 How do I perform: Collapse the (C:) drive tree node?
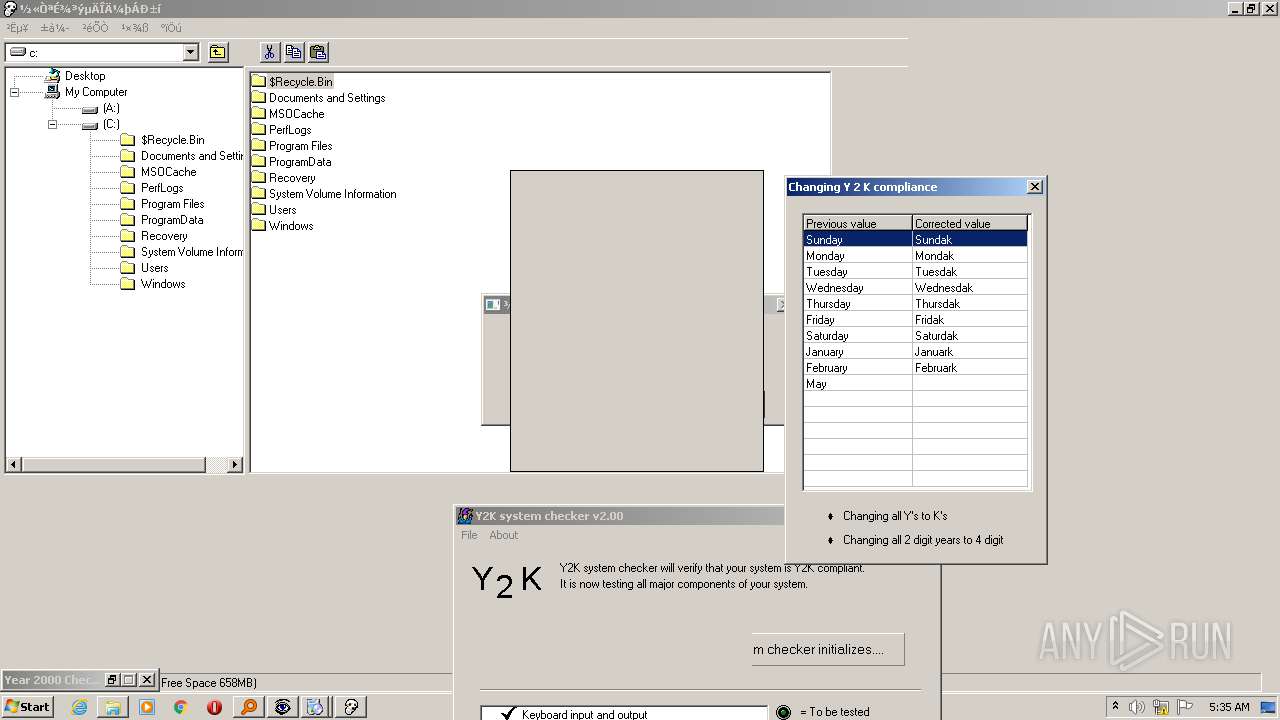click(x=53, y=124)
